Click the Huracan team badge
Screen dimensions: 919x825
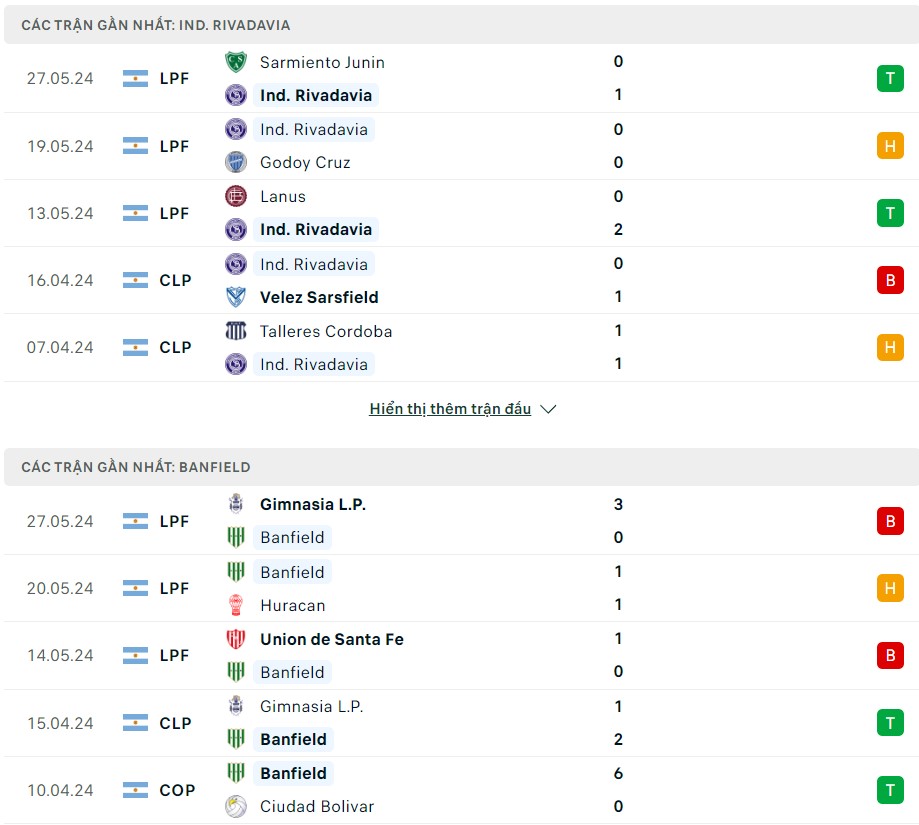coord(235,605)
